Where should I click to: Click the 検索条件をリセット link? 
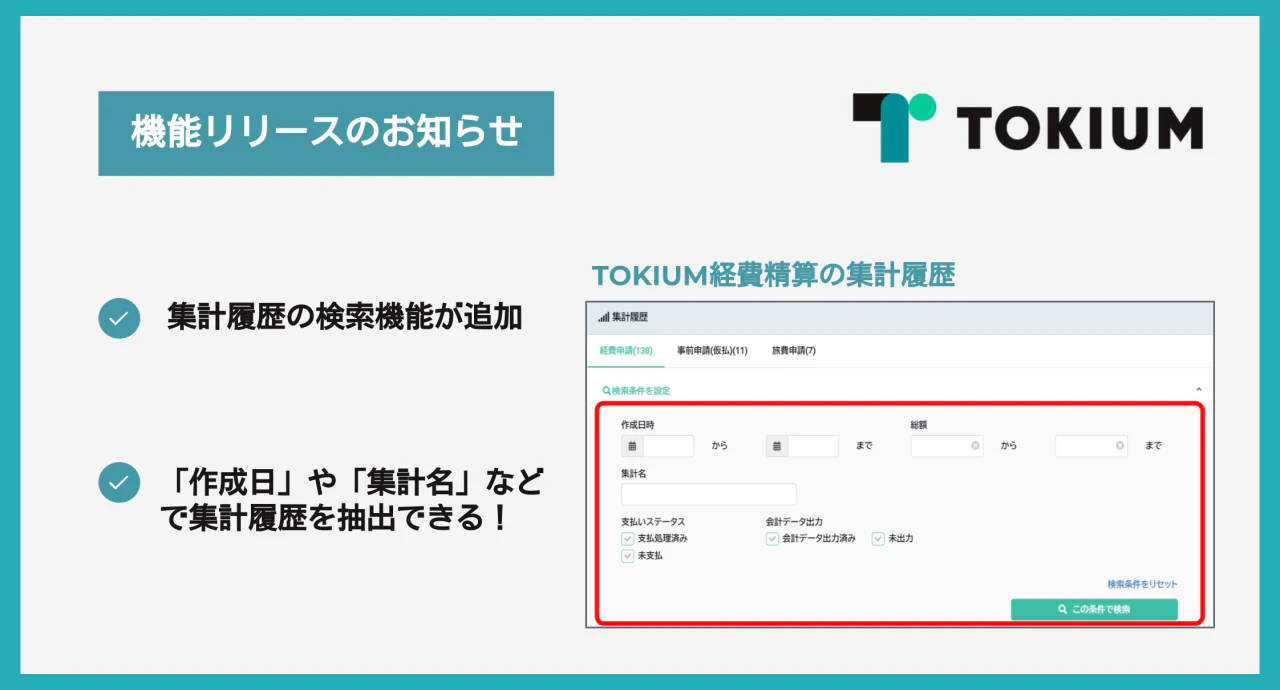pyautogui.click(x=1142, y=584)
